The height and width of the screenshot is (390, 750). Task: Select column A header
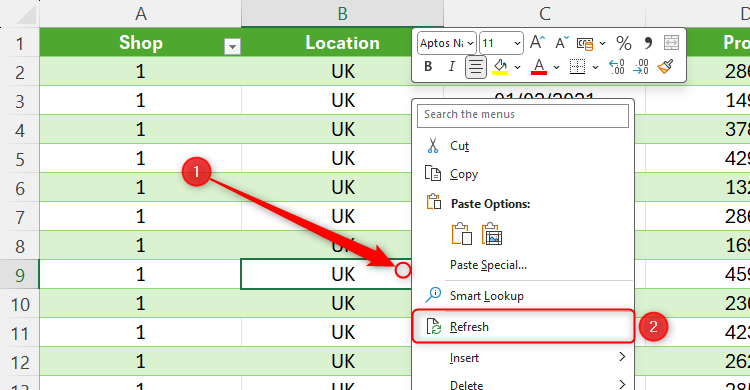pos(140,13)
